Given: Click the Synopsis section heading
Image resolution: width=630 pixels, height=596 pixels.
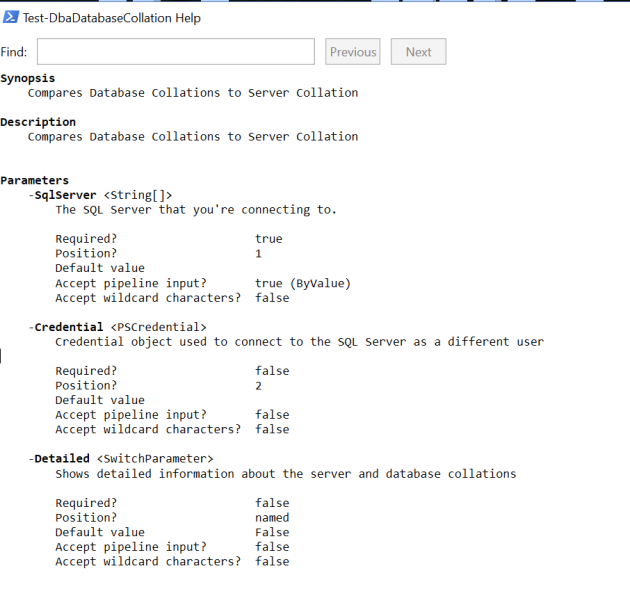Looking at the screenshot, I should [x=28, y=78].
